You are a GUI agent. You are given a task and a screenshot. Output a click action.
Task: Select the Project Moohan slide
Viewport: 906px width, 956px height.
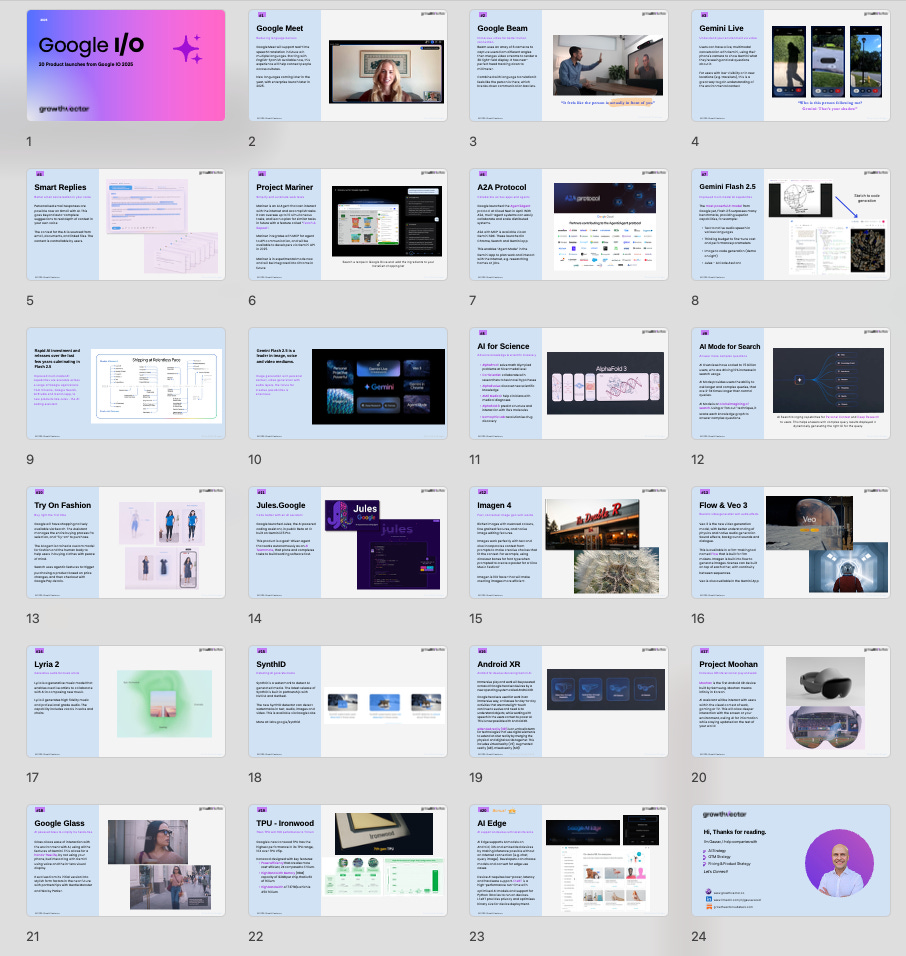[x=791, y=702]
